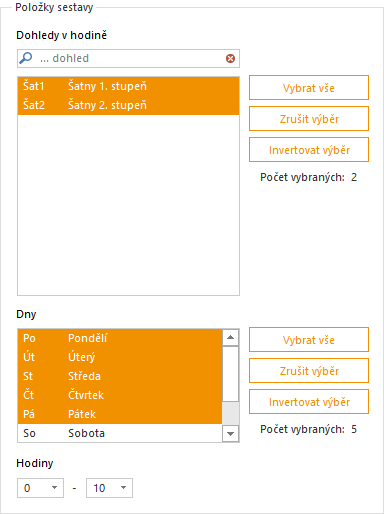This screenshot has height=514, width=384.
Task: Clear the dohled search with red X
Action: pos(230,59)
